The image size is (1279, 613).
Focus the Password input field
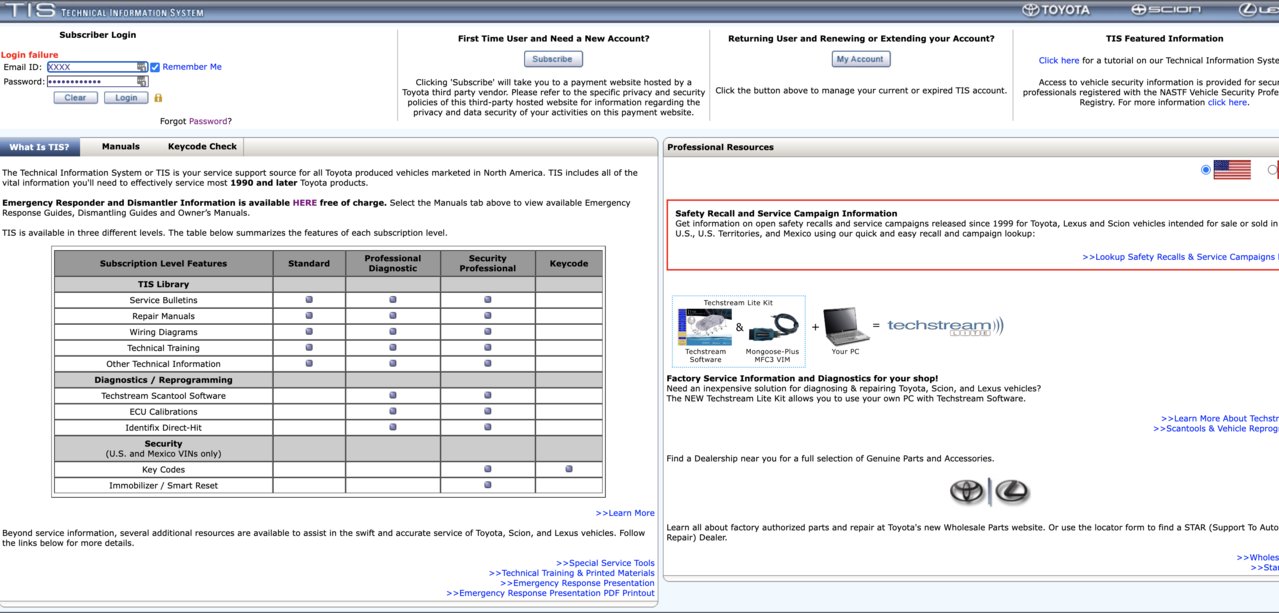point(97,82)
